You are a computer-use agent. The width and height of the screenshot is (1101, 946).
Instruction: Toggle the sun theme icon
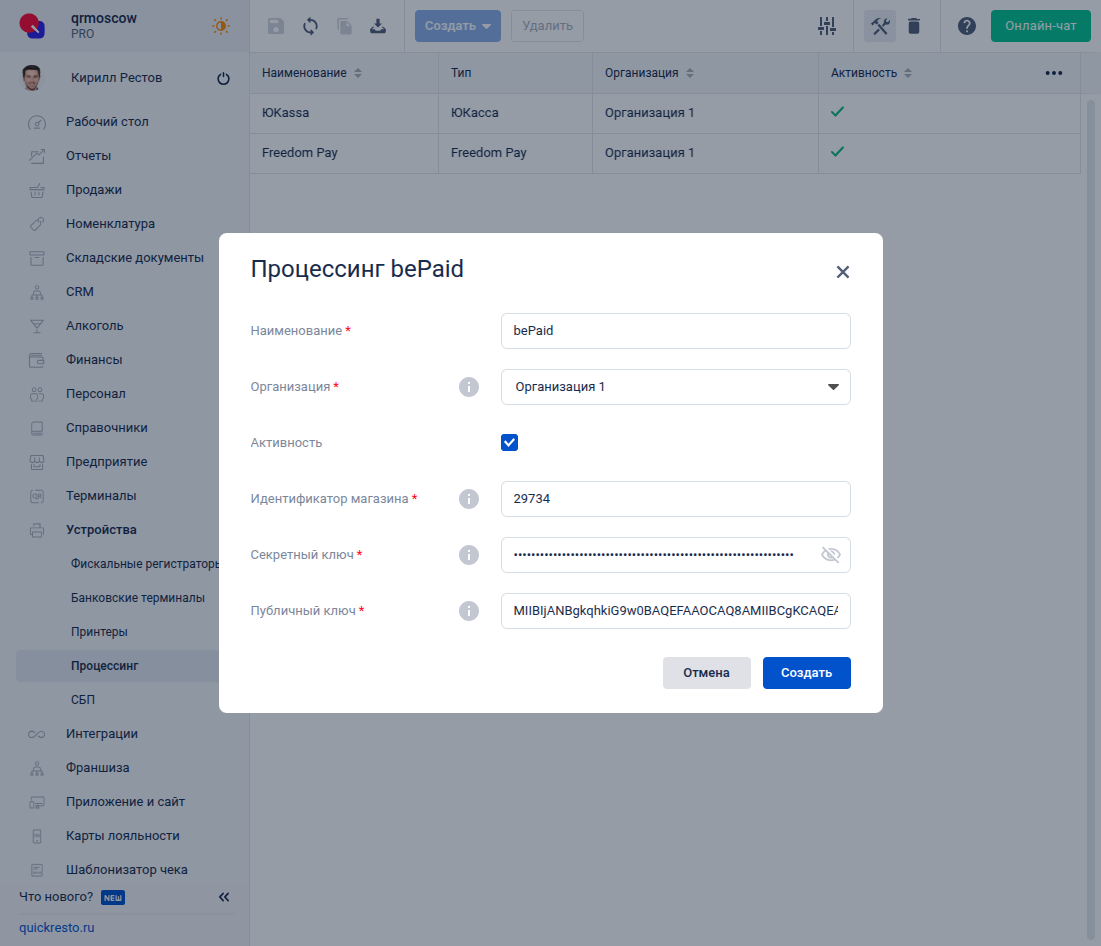[221, 26]
